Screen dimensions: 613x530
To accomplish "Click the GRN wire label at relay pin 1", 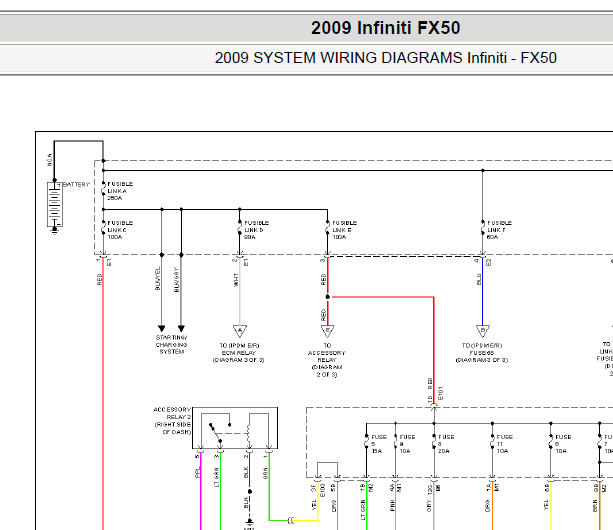I will (x=265, y=473).
